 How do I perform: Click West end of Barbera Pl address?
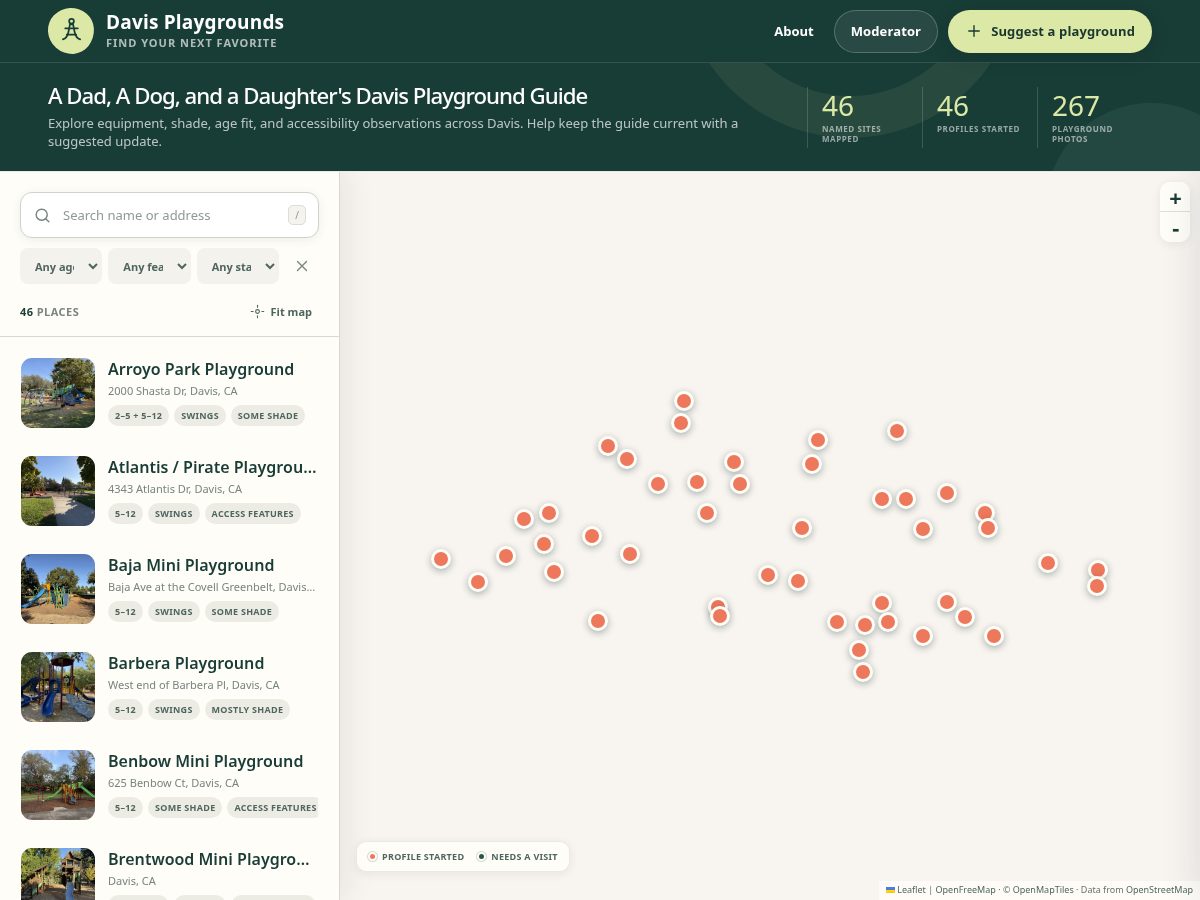(193, 685)
